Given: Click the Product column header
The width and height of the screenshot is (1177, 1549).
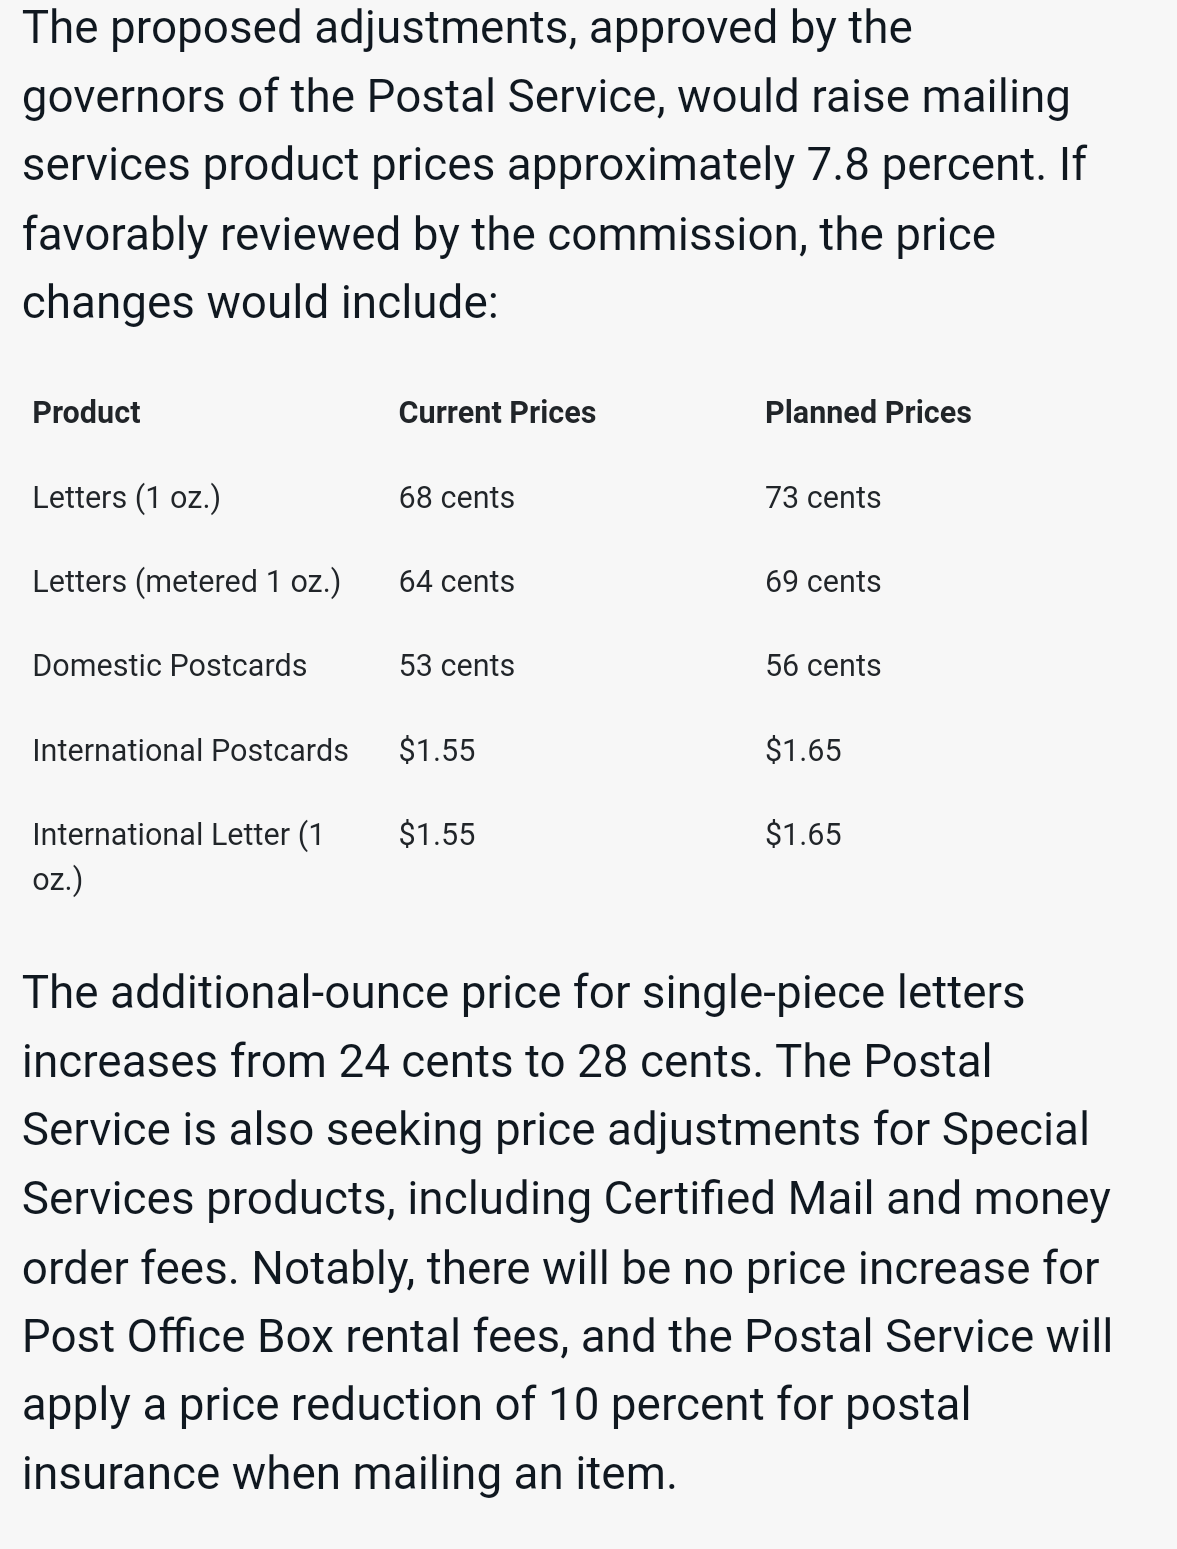Looking at the screenshot, I should pyautogui.click(x=86, y=412).
